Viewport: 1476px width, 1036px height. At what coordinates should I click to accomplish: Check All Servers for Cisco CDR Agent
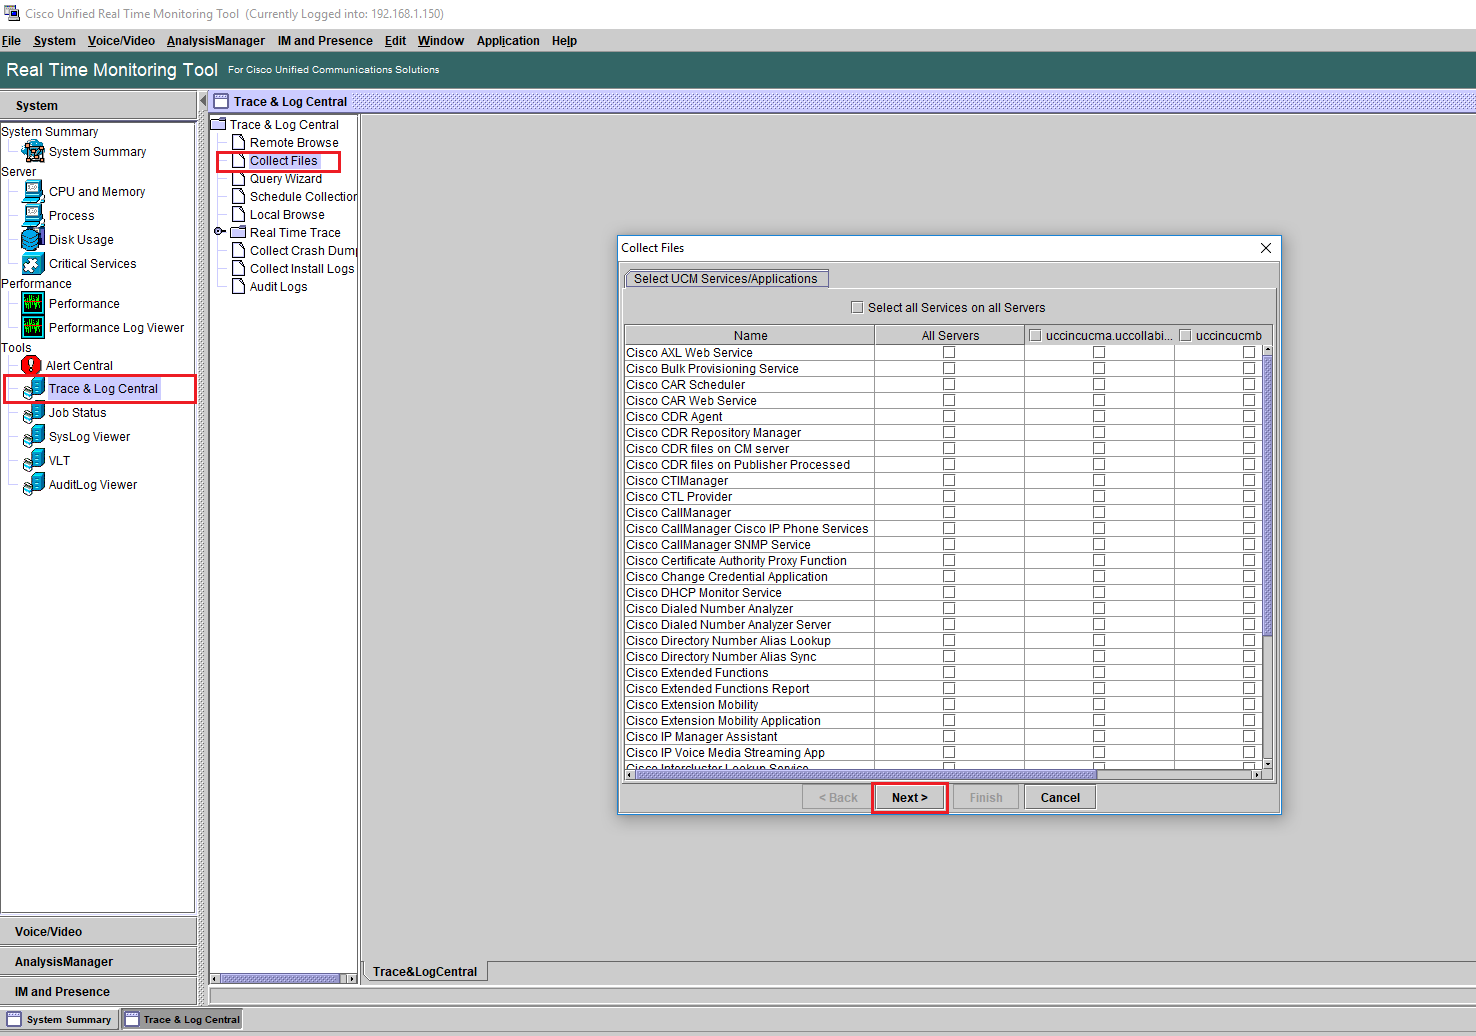949,416
